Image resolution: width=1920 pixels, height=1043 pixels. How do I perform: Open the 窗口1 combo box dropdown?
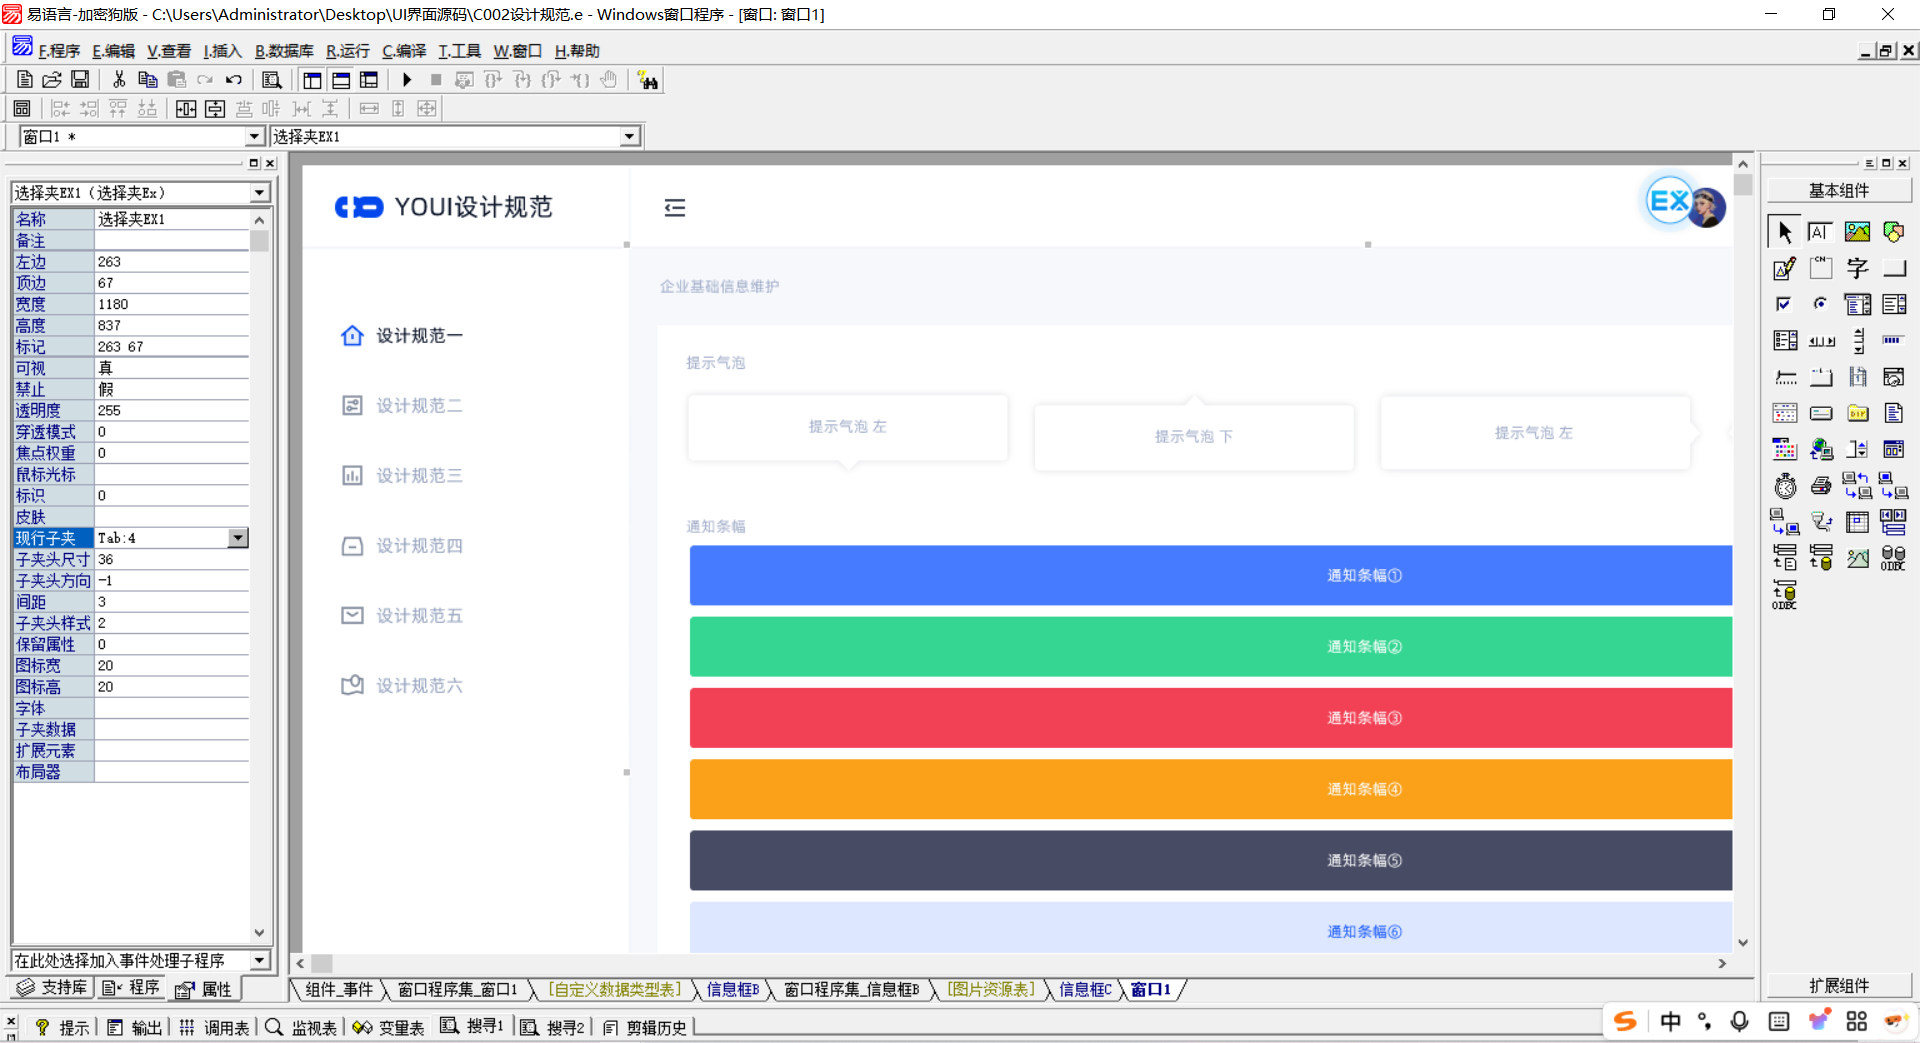[x=254, y=137]
